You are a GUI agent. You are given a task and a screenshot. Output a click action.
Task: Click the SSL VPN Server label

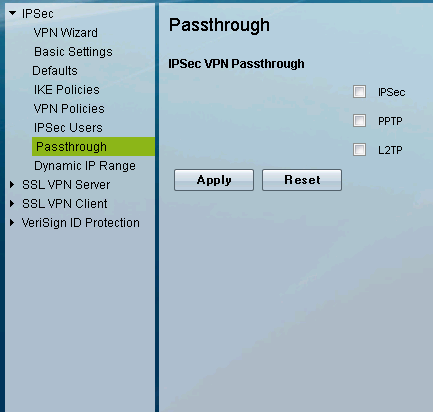(66, 185)
